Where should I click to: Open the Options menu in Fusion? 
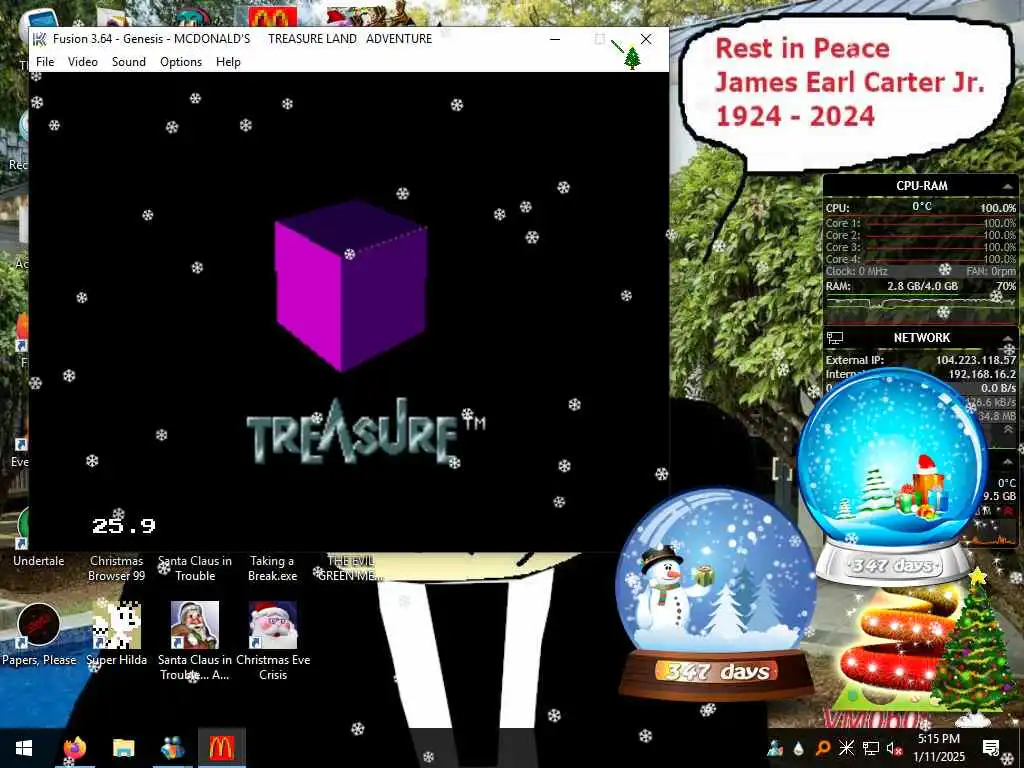(181, 61)
